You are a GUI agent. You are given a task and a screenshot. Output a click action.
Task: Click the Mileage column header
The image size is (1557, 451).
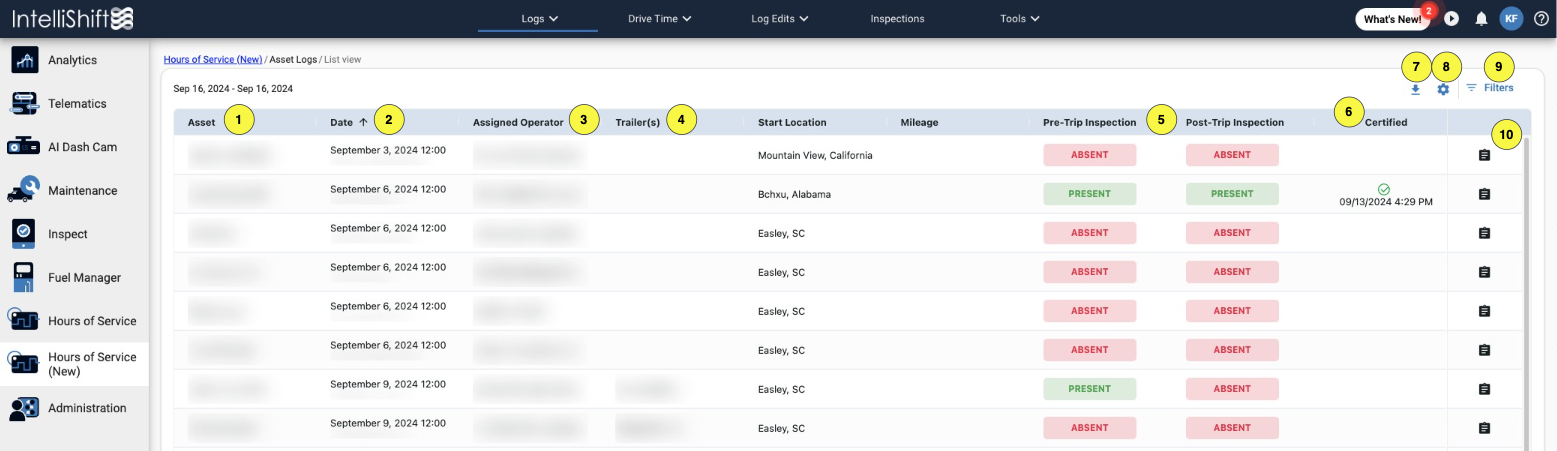point(919,123)
